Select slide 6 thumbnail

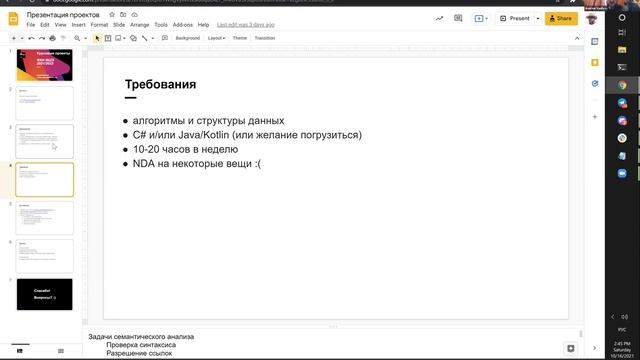point(44,256)
